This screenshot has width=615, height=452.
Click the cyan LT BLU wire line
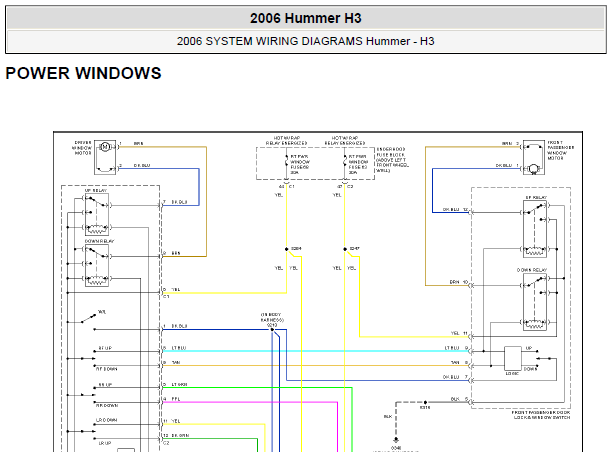pyautogui.click(x=314, y=351)
